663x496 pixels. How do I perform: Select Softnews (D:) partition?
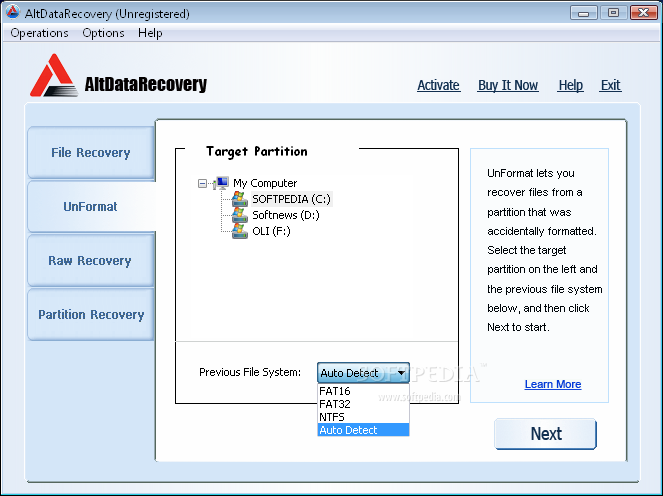[x=286, y=215]
